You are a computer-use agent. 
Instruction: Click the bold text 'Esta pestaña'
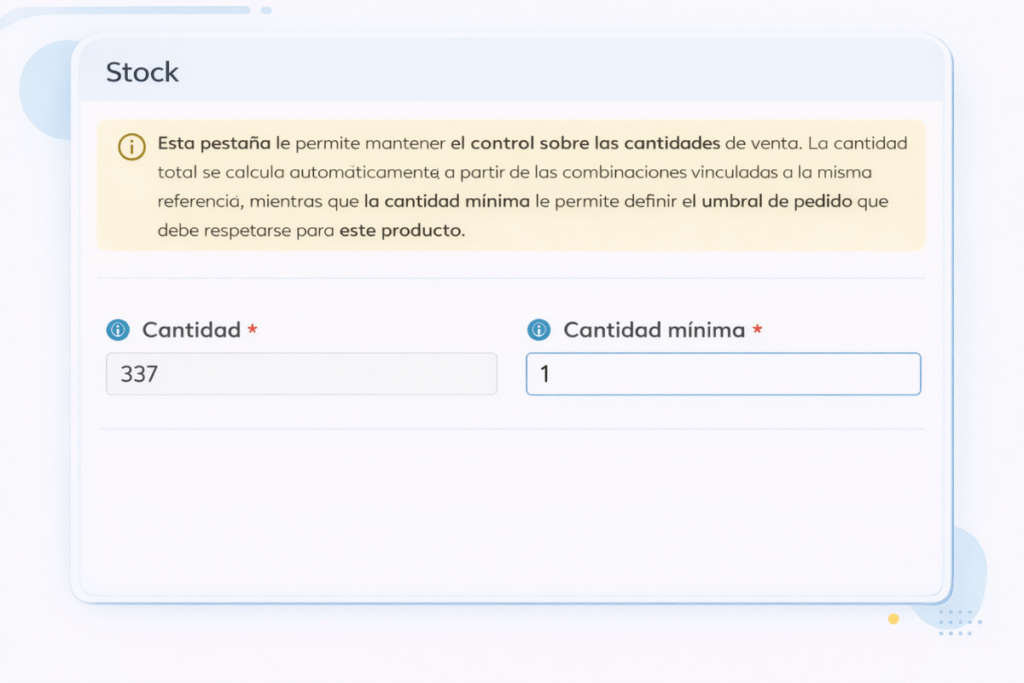tap(214, 144)
